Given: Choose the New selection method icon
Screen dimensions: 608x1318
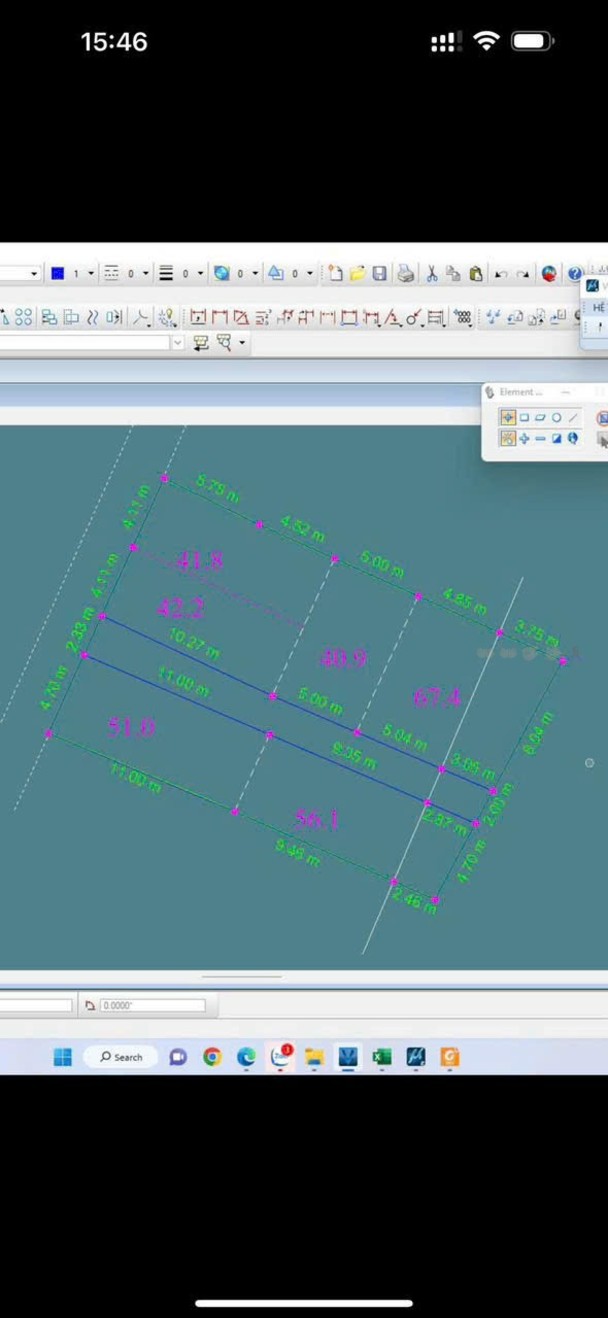Looking at the screenshot, I should pos(508,438).
